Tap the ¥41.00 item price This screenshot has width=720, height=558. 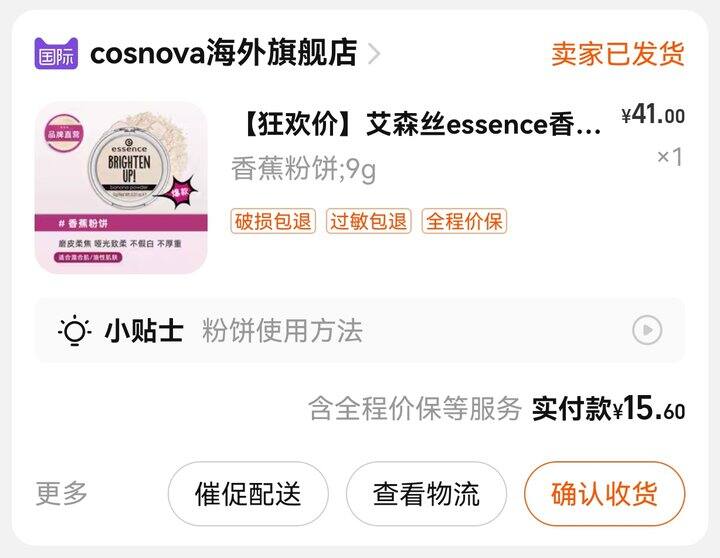[x=652, y=114]
